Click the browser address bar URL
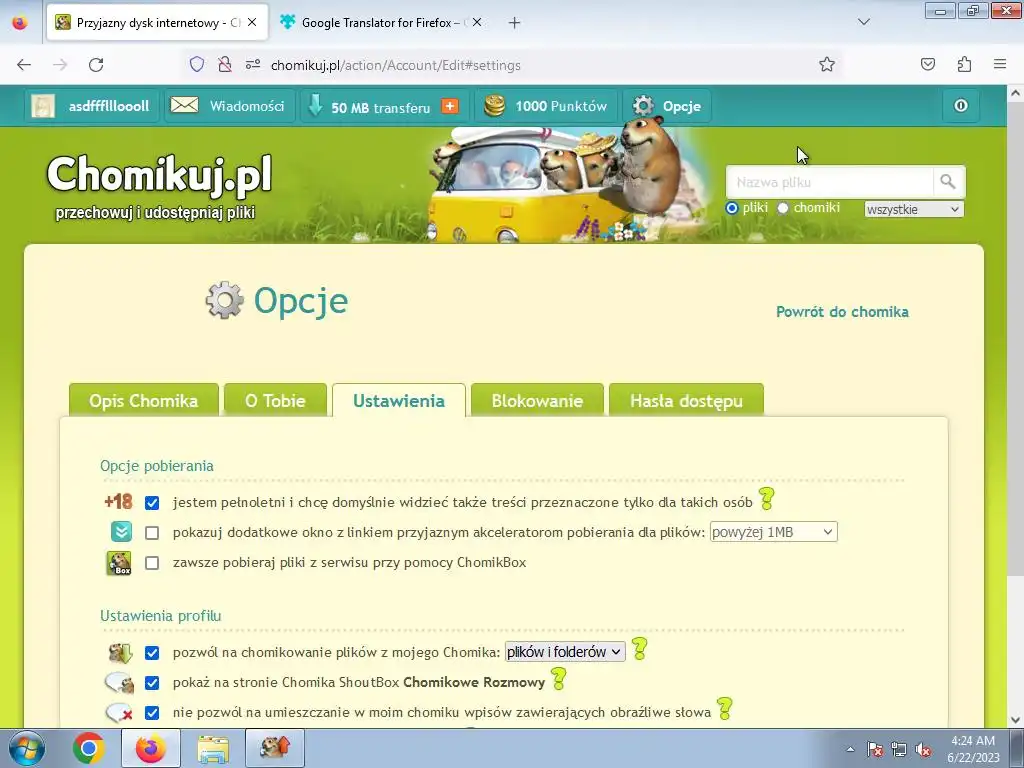The width and height of the screenshot is (1024, 768). pos(396,65)
